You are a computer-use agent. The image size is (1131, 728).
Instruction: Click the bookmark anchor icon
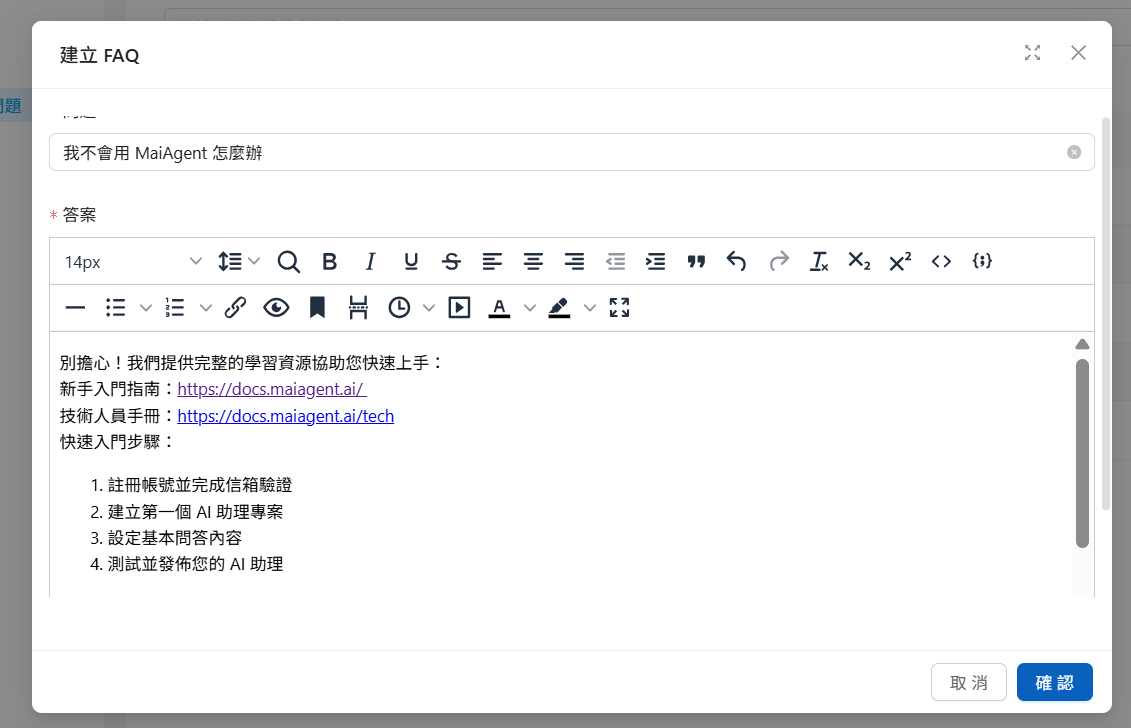click(x=317, y=308)
